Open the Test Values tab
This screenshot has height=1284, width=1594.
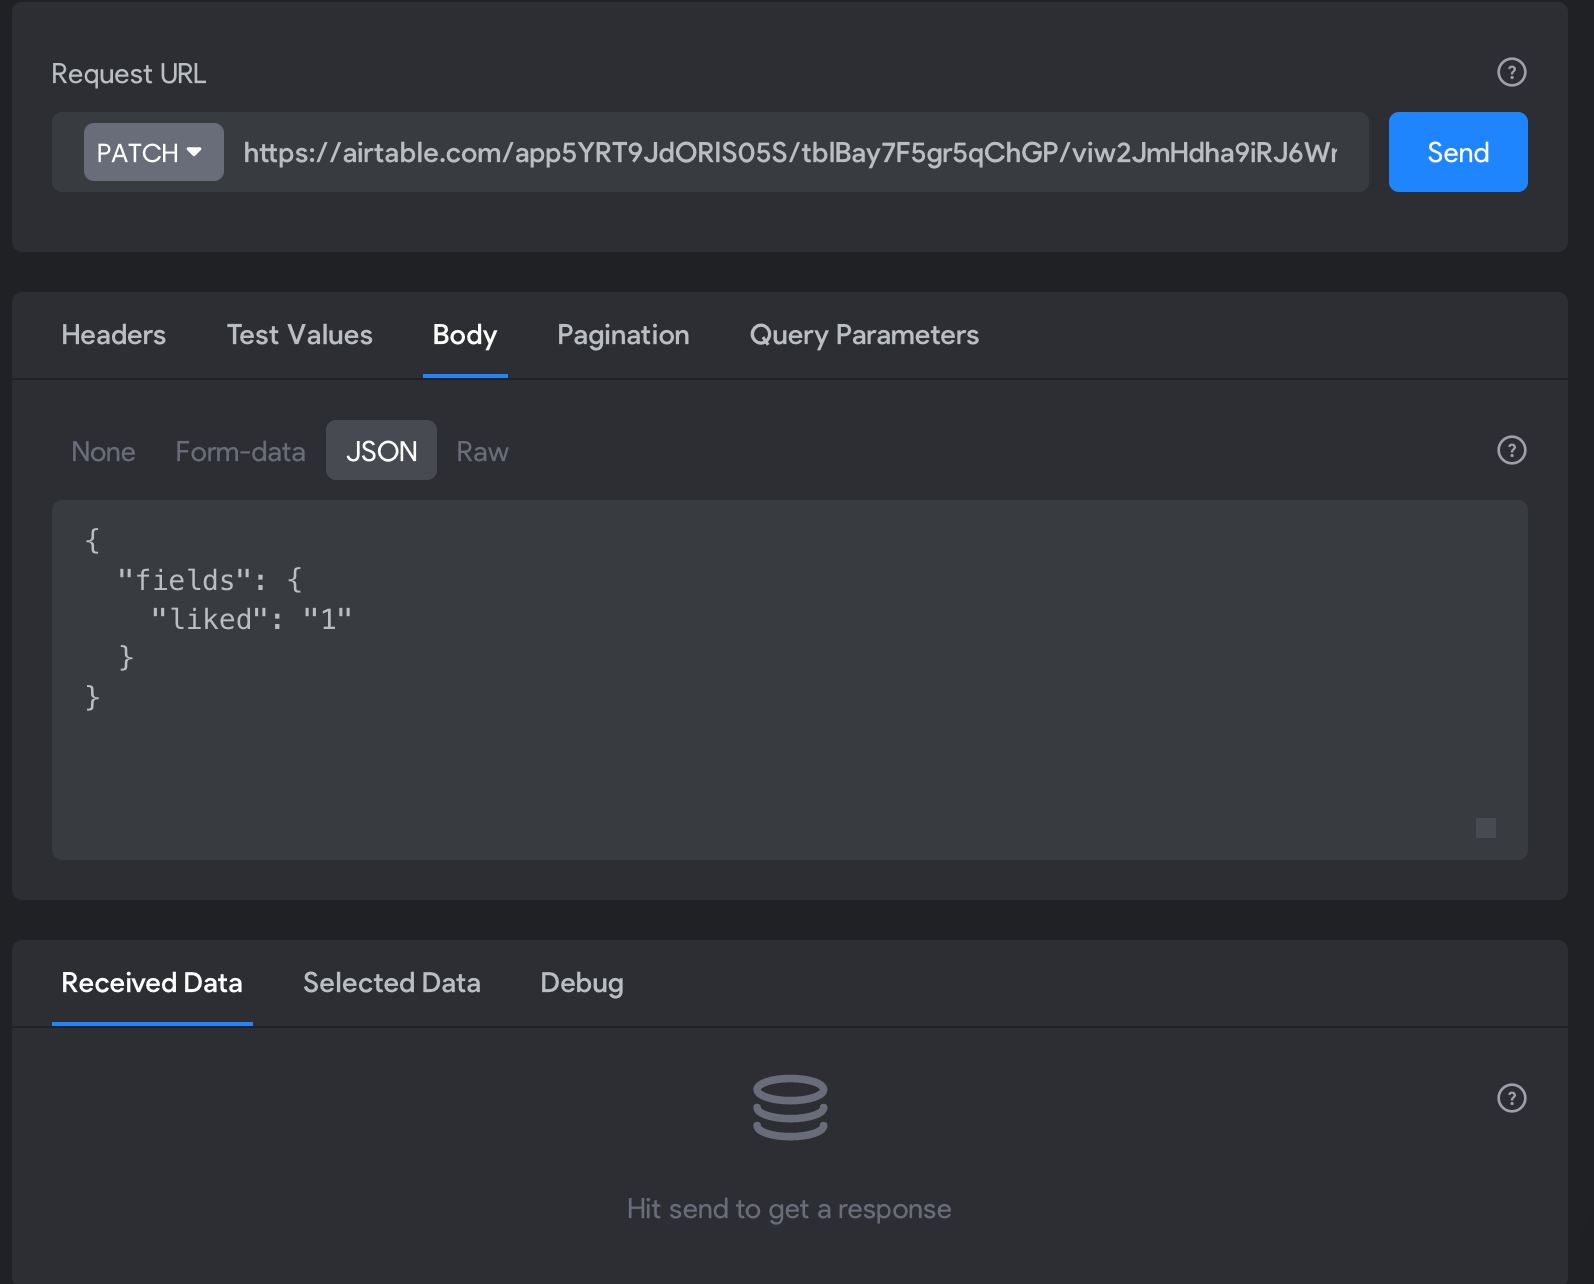pos(299,335)
